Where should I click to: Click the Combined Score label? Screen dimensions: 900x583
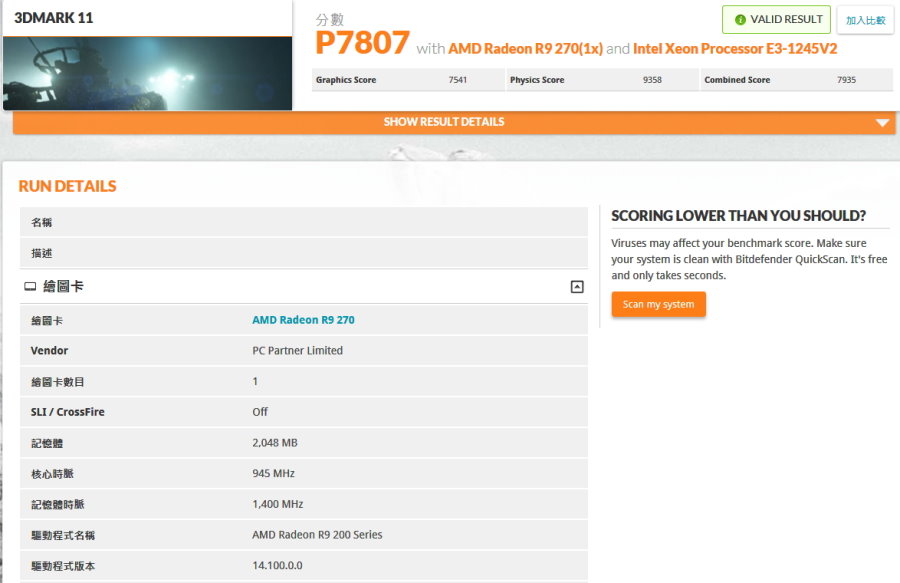point(737,80)
